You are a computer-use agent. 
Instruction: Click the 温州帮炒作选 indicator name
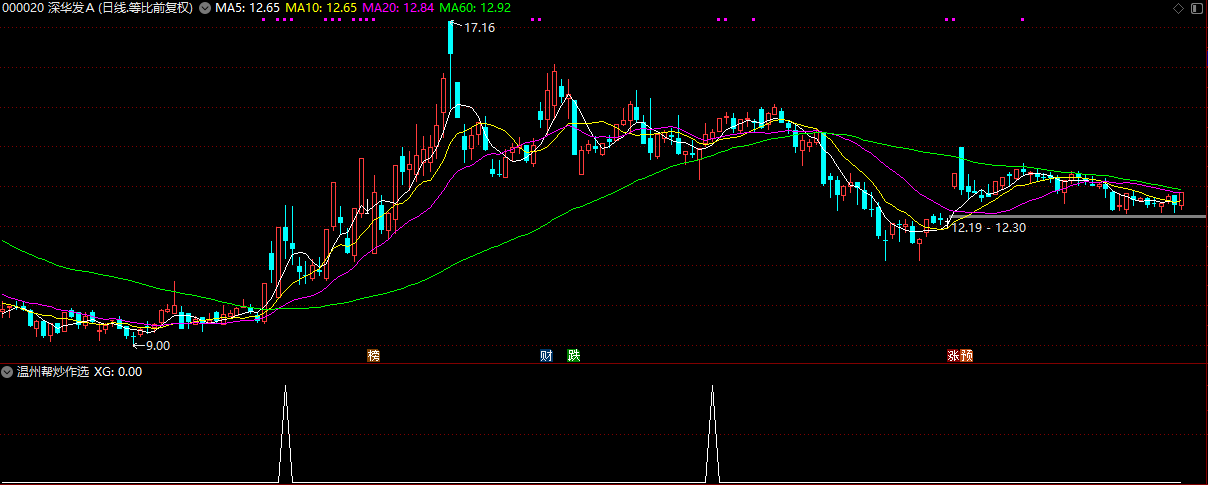point(52,372)
